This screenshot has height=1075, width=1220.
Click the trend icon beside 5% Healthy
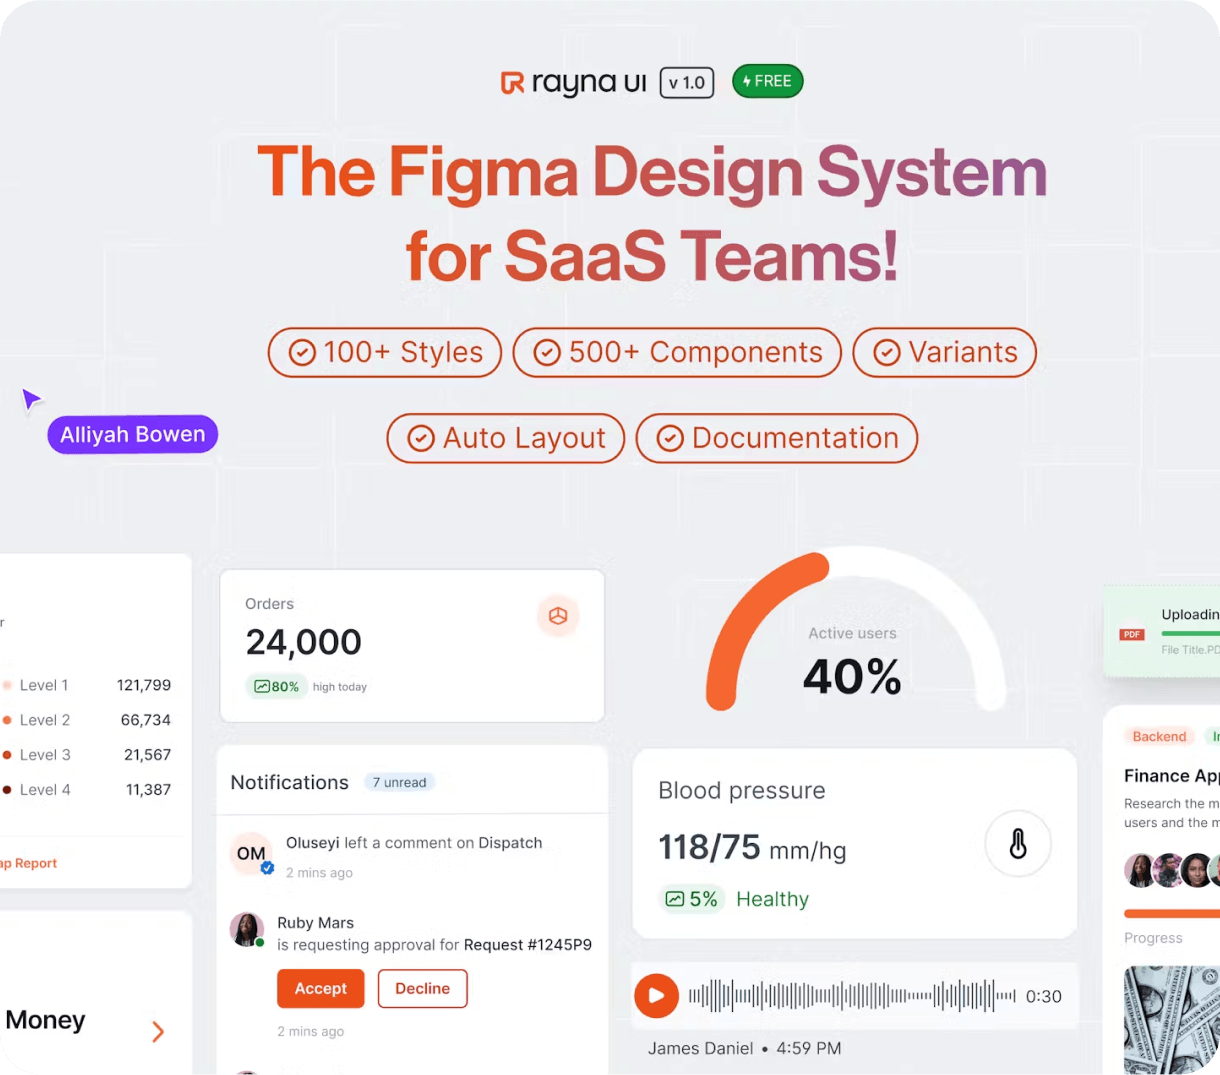pyautogui.click(x=675, y=899)
